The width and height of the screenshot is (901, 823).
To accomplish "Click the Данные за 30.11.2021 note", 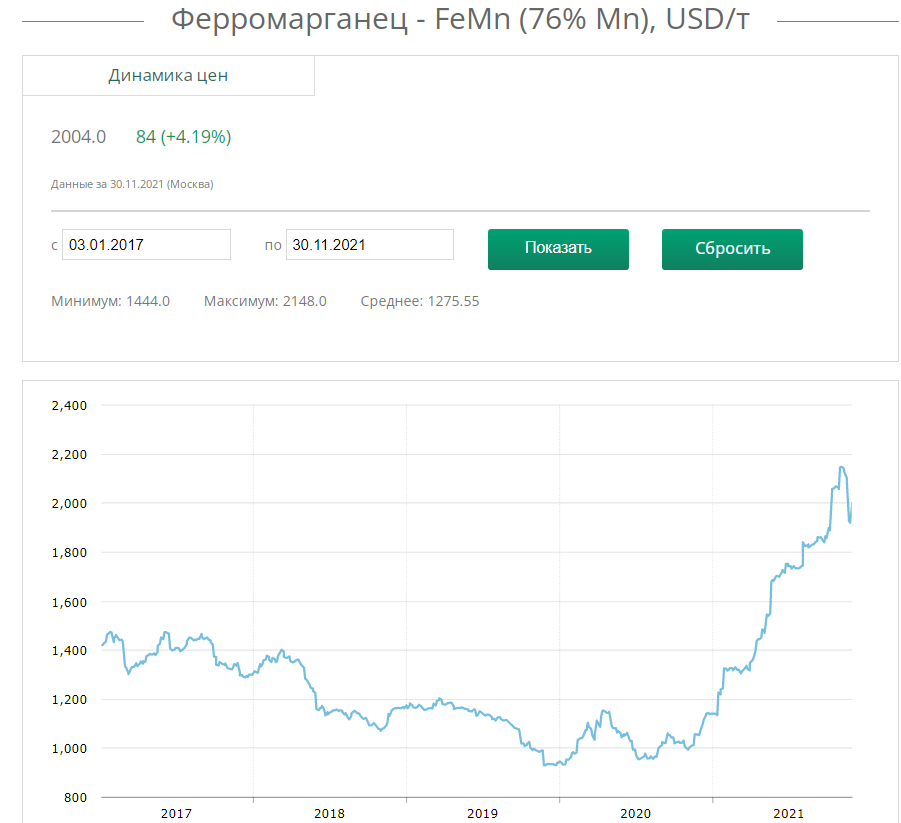I will point(132,184).
